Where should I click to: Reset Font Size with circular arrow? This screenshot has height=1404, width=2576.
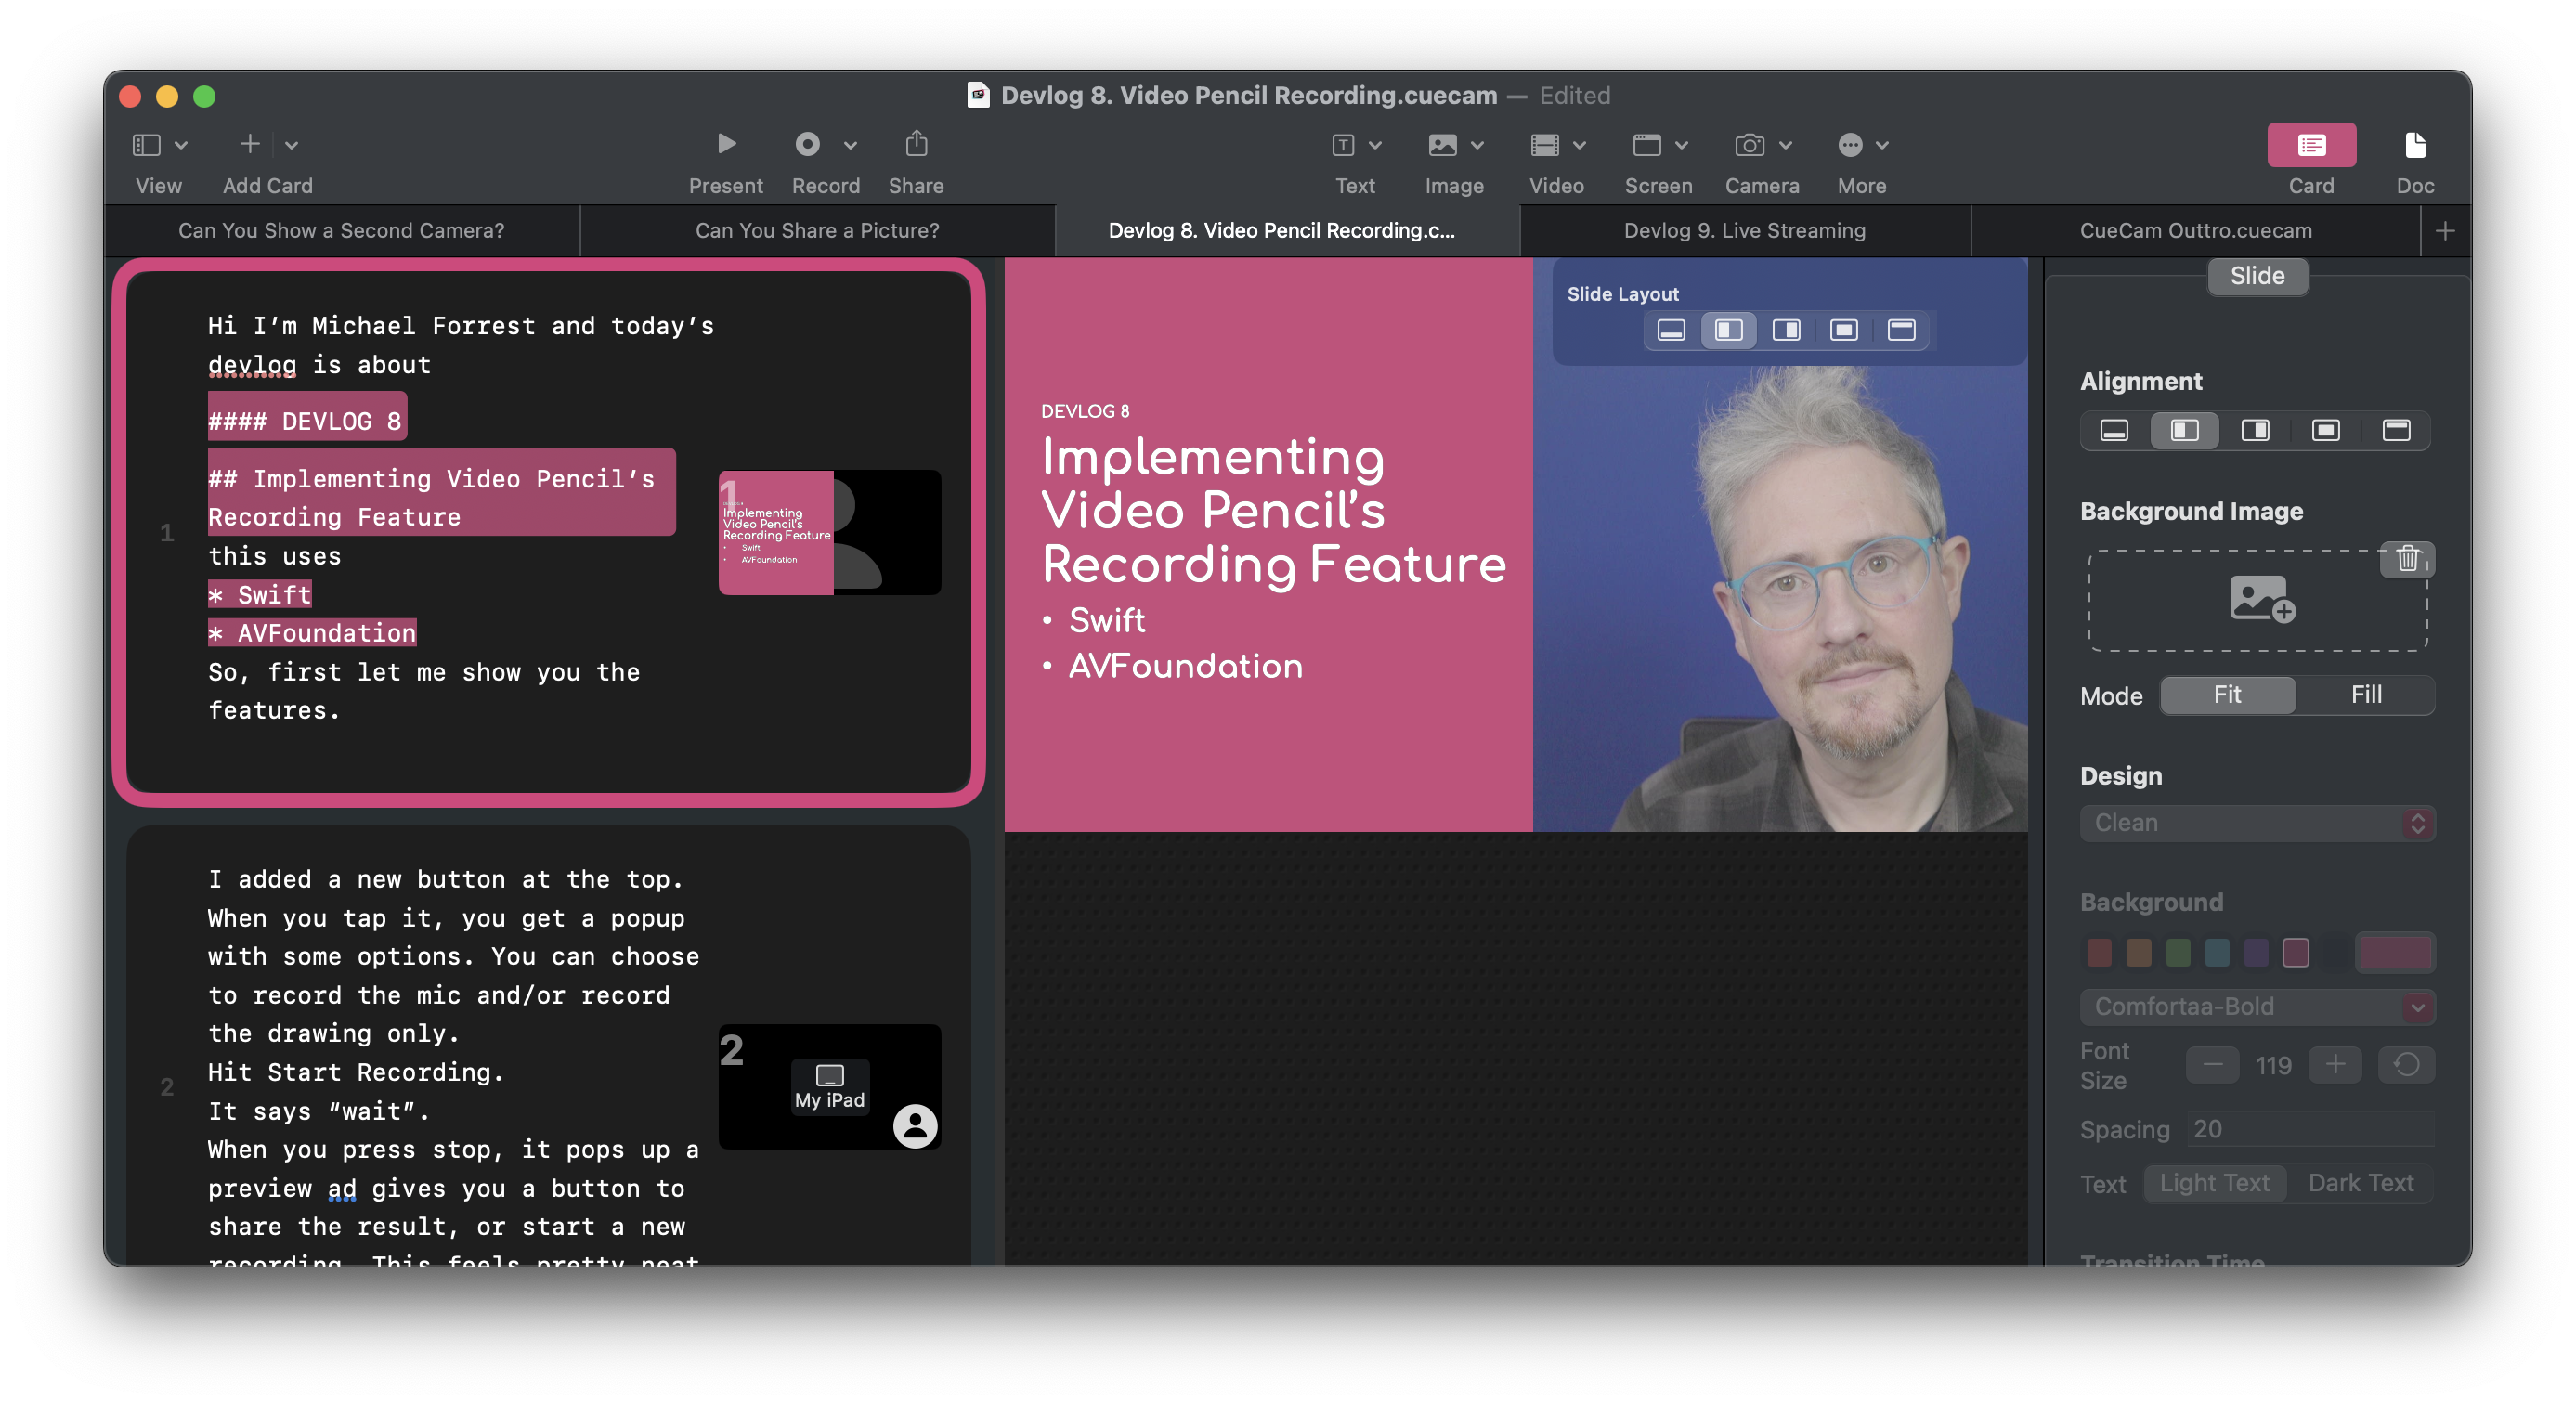(2406, 1065)
